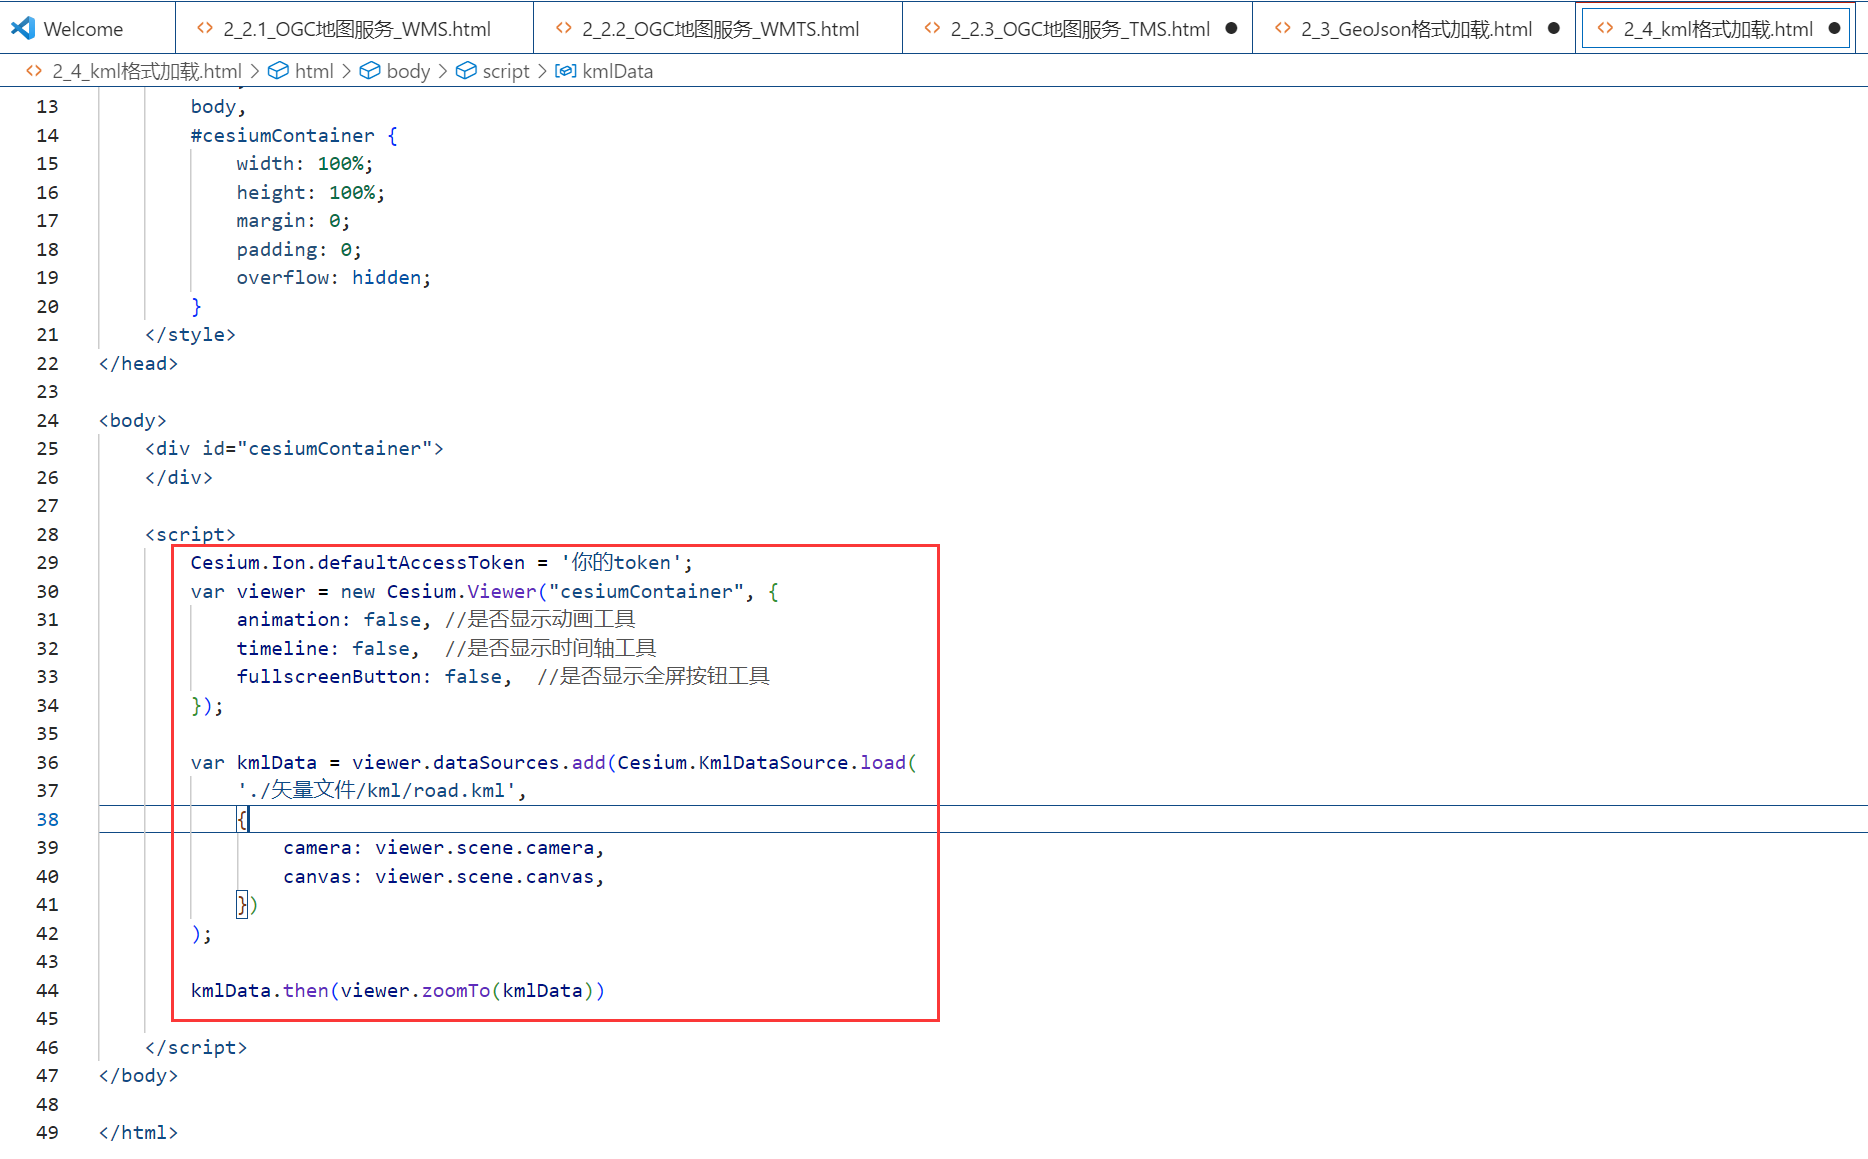
Task: Click 'timeline: false' on line 32
Action: tap(322, 649)
